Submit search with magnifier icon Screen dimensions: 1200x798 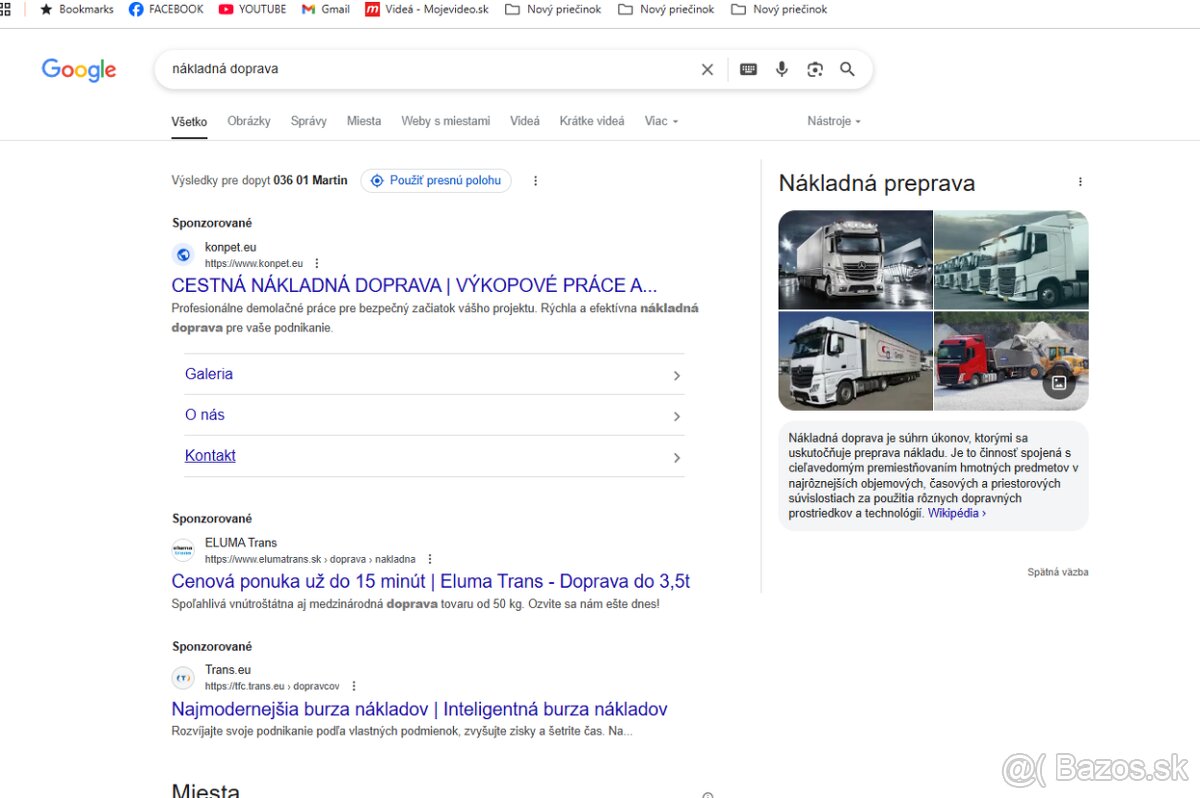[x=847, y=69]
